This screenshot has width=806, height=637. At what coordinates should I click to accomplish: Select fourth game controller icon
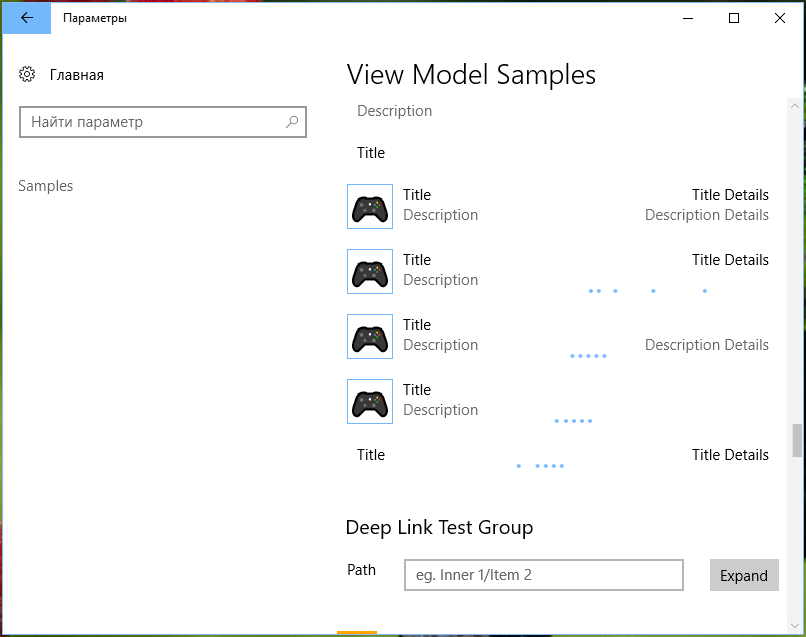(x=370, y=402)
